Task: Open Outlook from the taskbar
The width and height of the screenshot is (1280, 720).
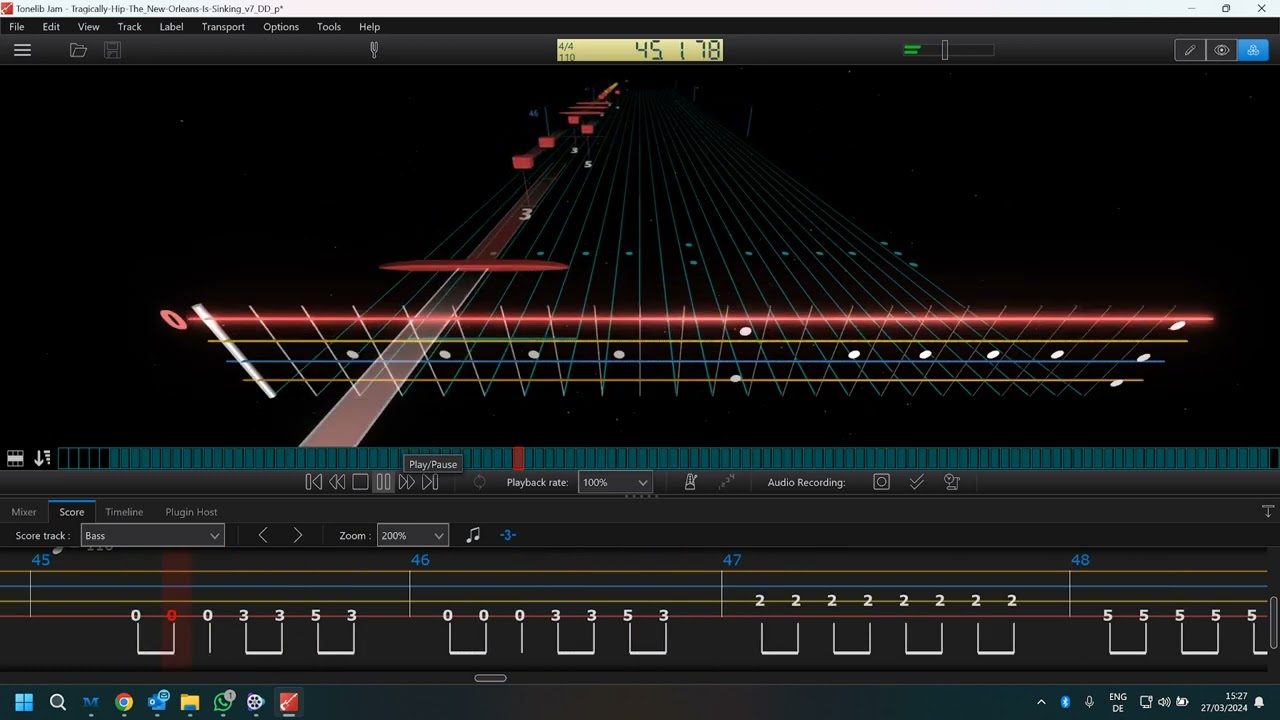Action: [x=157, y=702]
